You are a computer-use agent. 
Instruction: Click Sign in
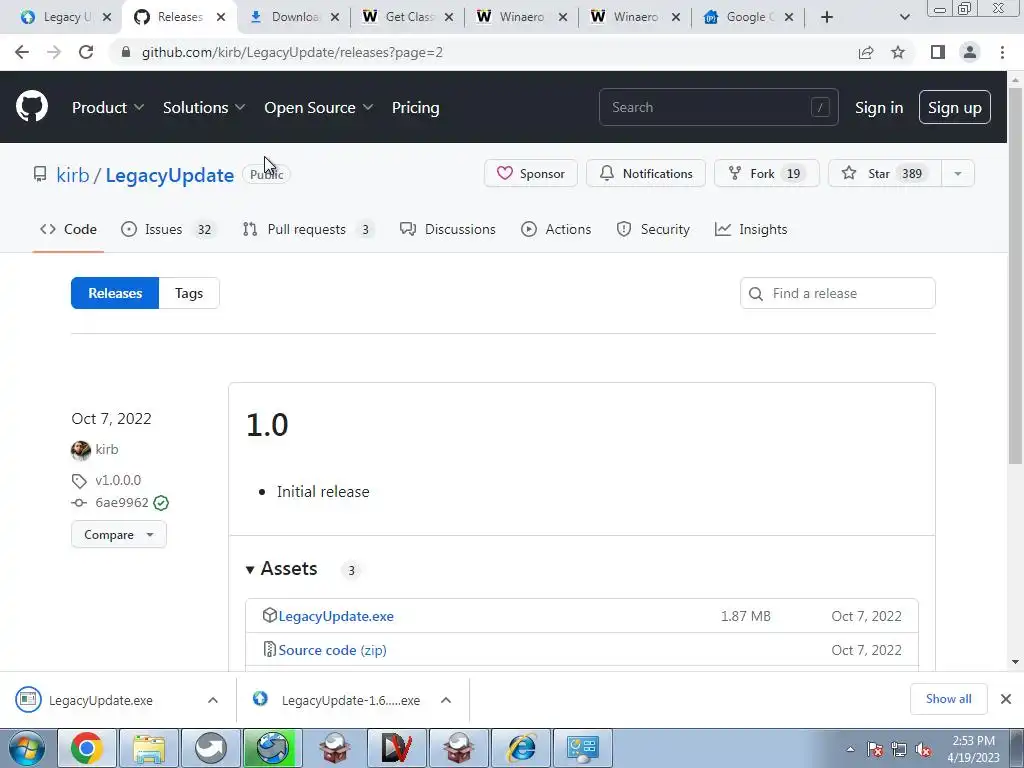[x=879, y=107]
